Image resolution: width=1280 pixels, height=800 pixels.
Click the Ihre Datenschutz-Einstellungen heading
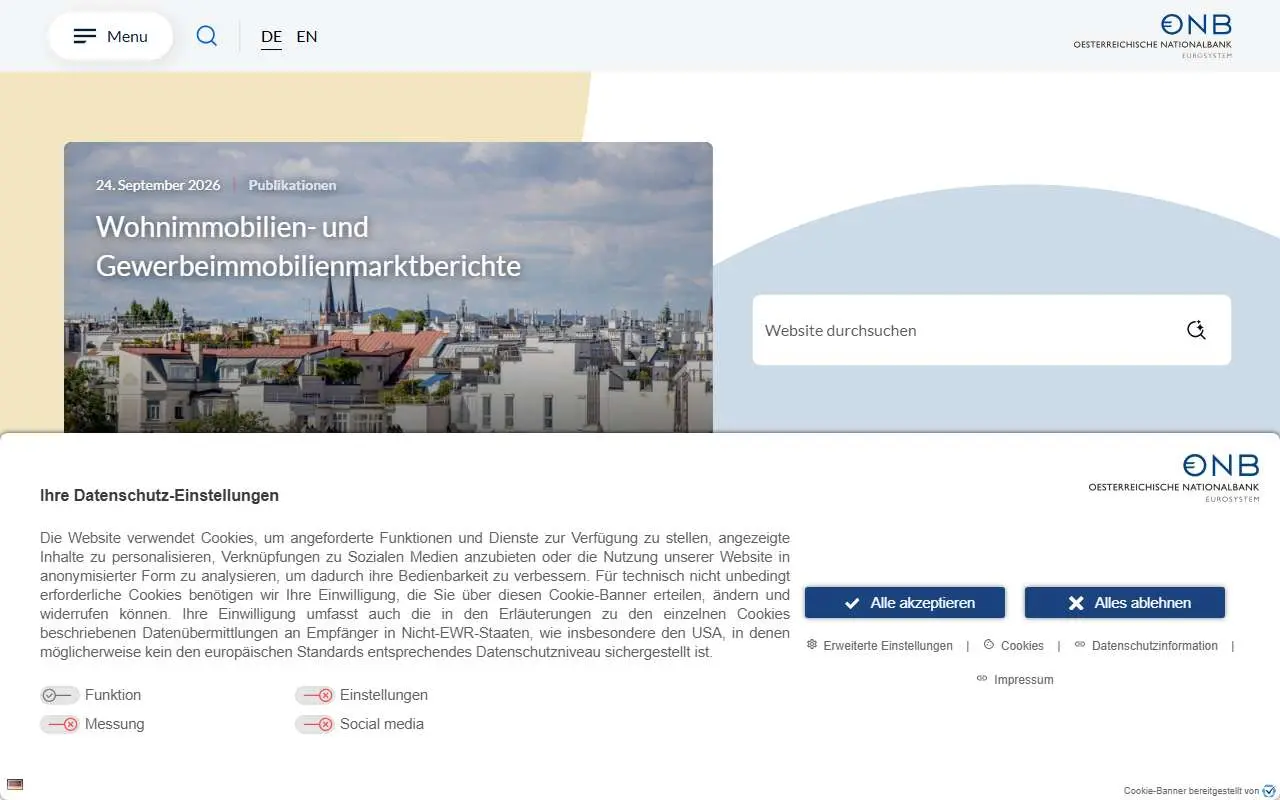[x=159, y=495]
